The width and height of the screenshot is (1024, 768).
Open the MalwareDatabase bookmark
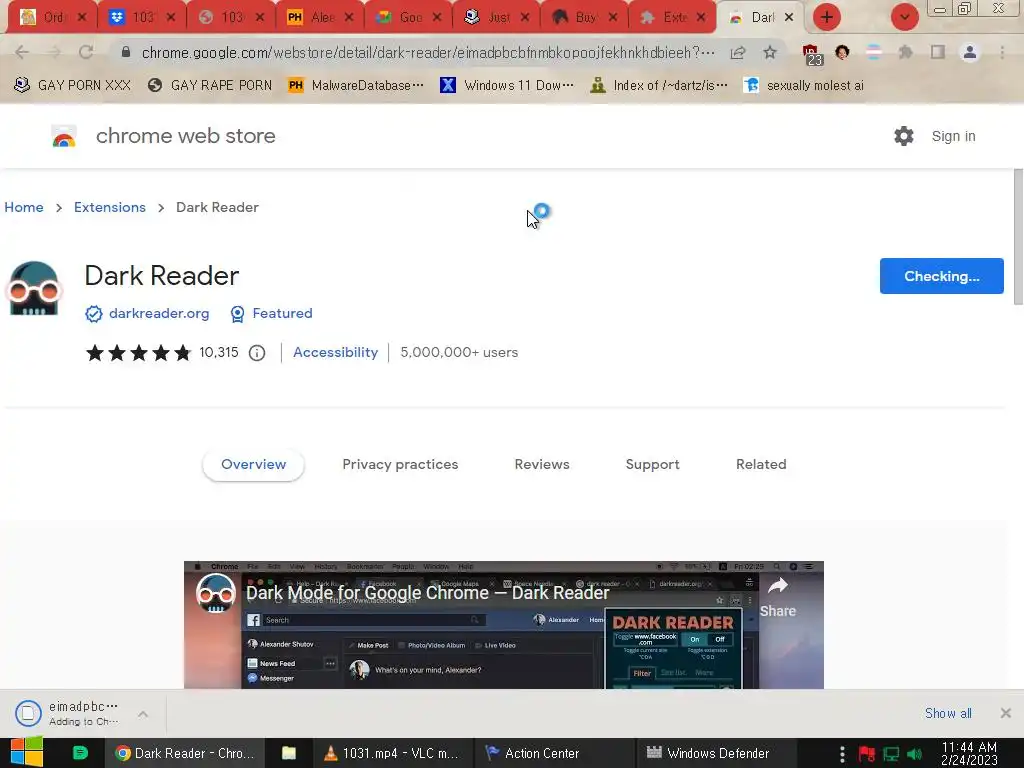356,85
